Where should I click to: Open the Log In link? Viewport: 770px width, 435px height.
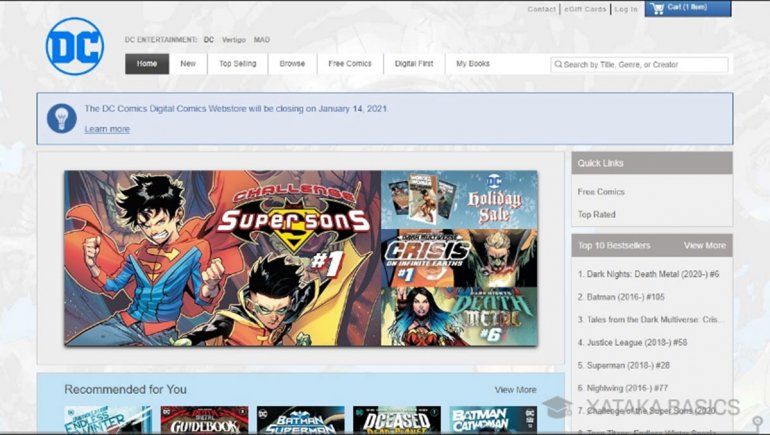pos(626,9)
